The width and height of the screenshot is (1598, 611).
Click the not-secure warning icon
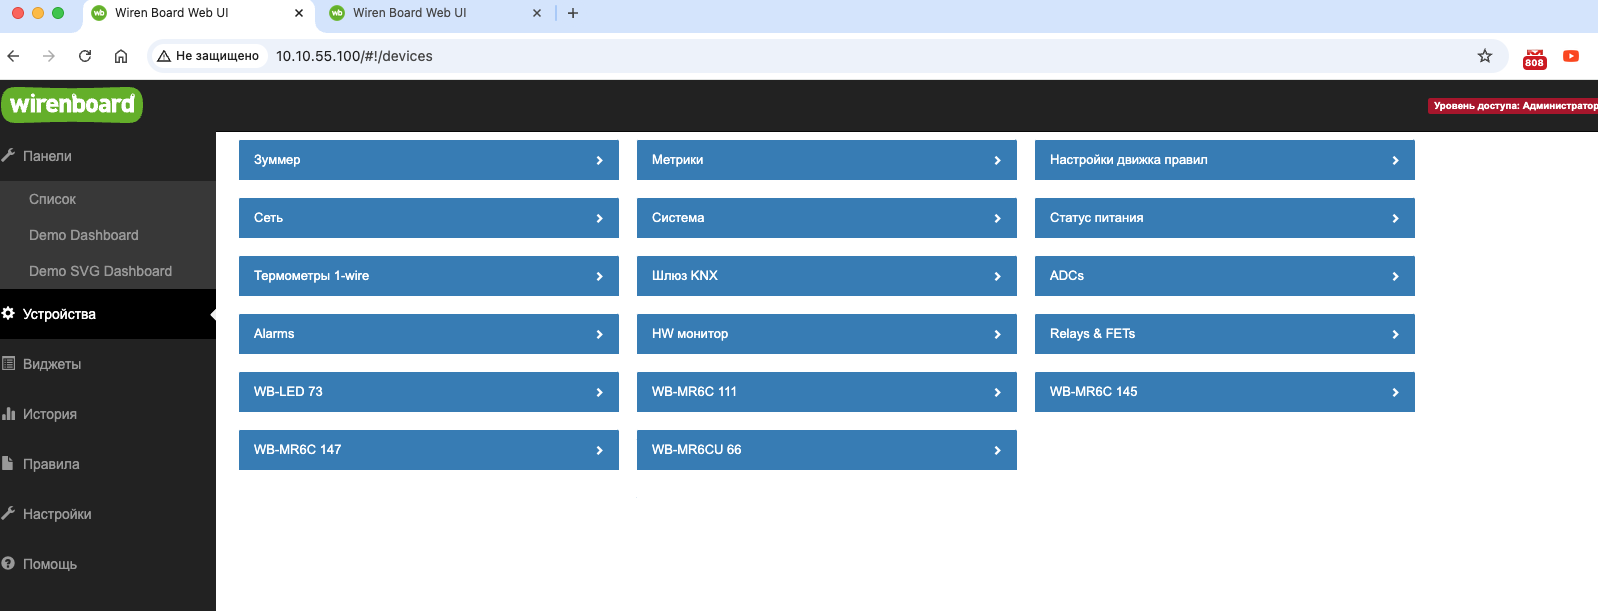point(164,56)
